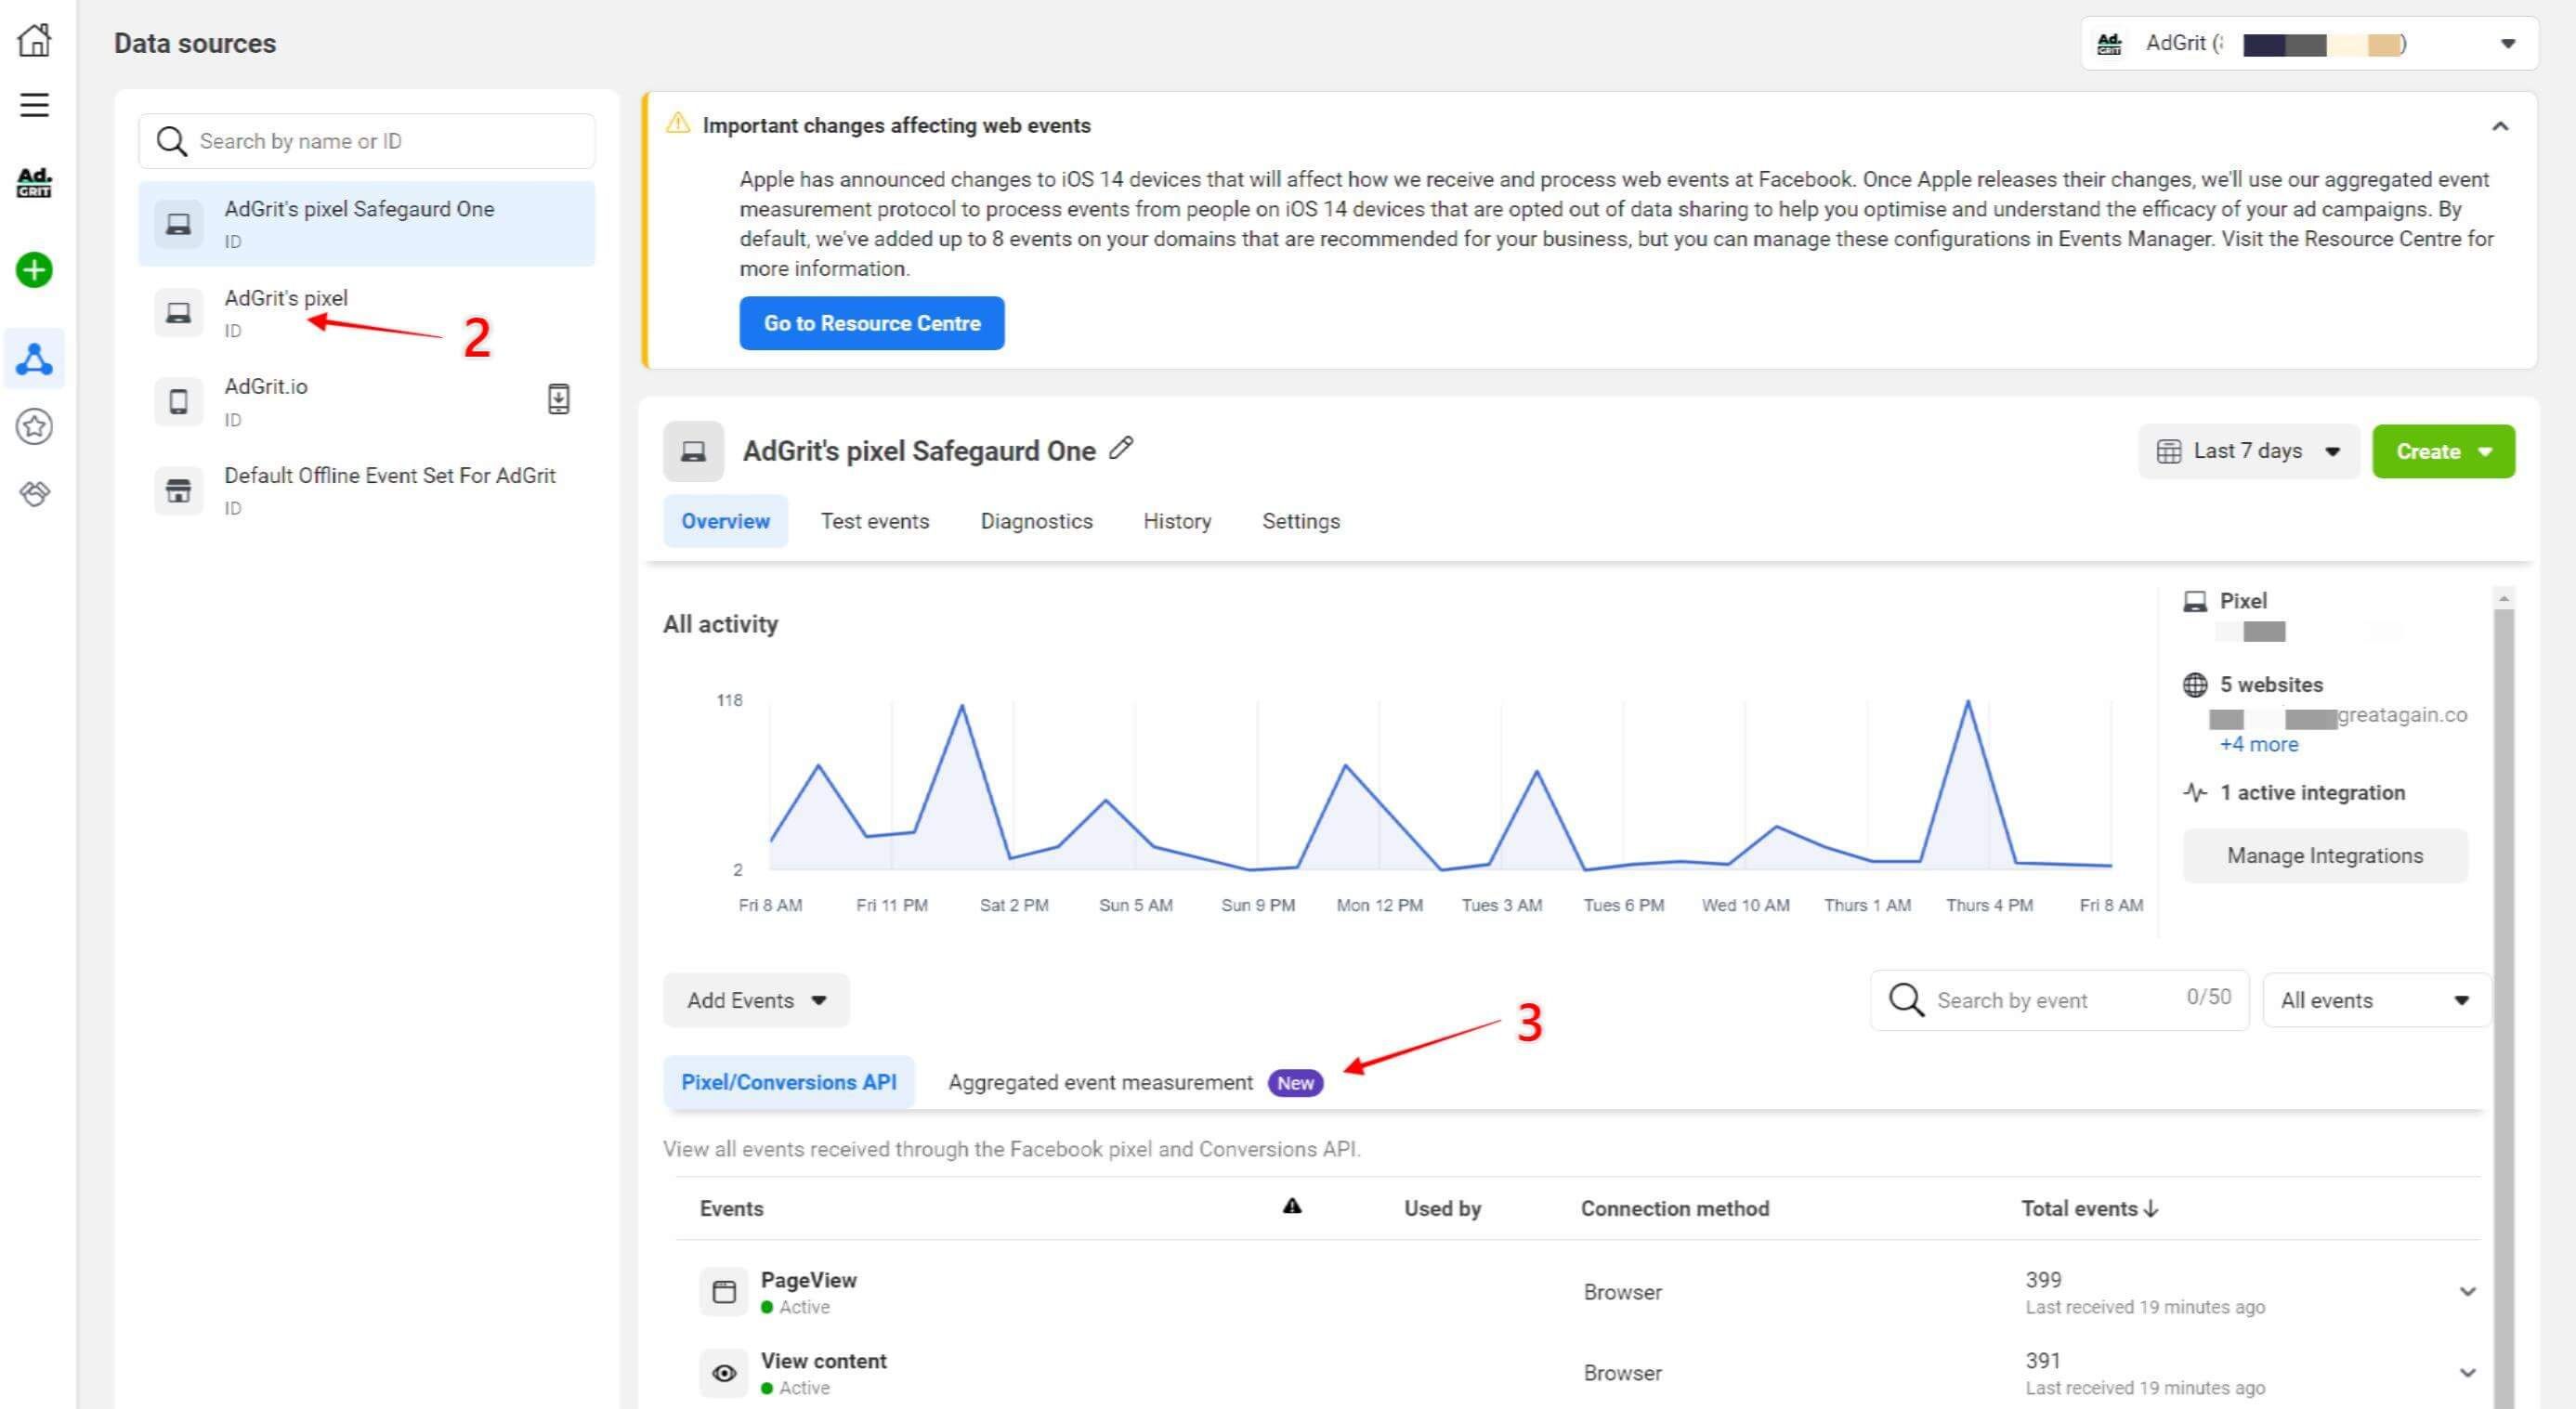
Task: Click the store icon of offline event set
Action: point(179,491)
